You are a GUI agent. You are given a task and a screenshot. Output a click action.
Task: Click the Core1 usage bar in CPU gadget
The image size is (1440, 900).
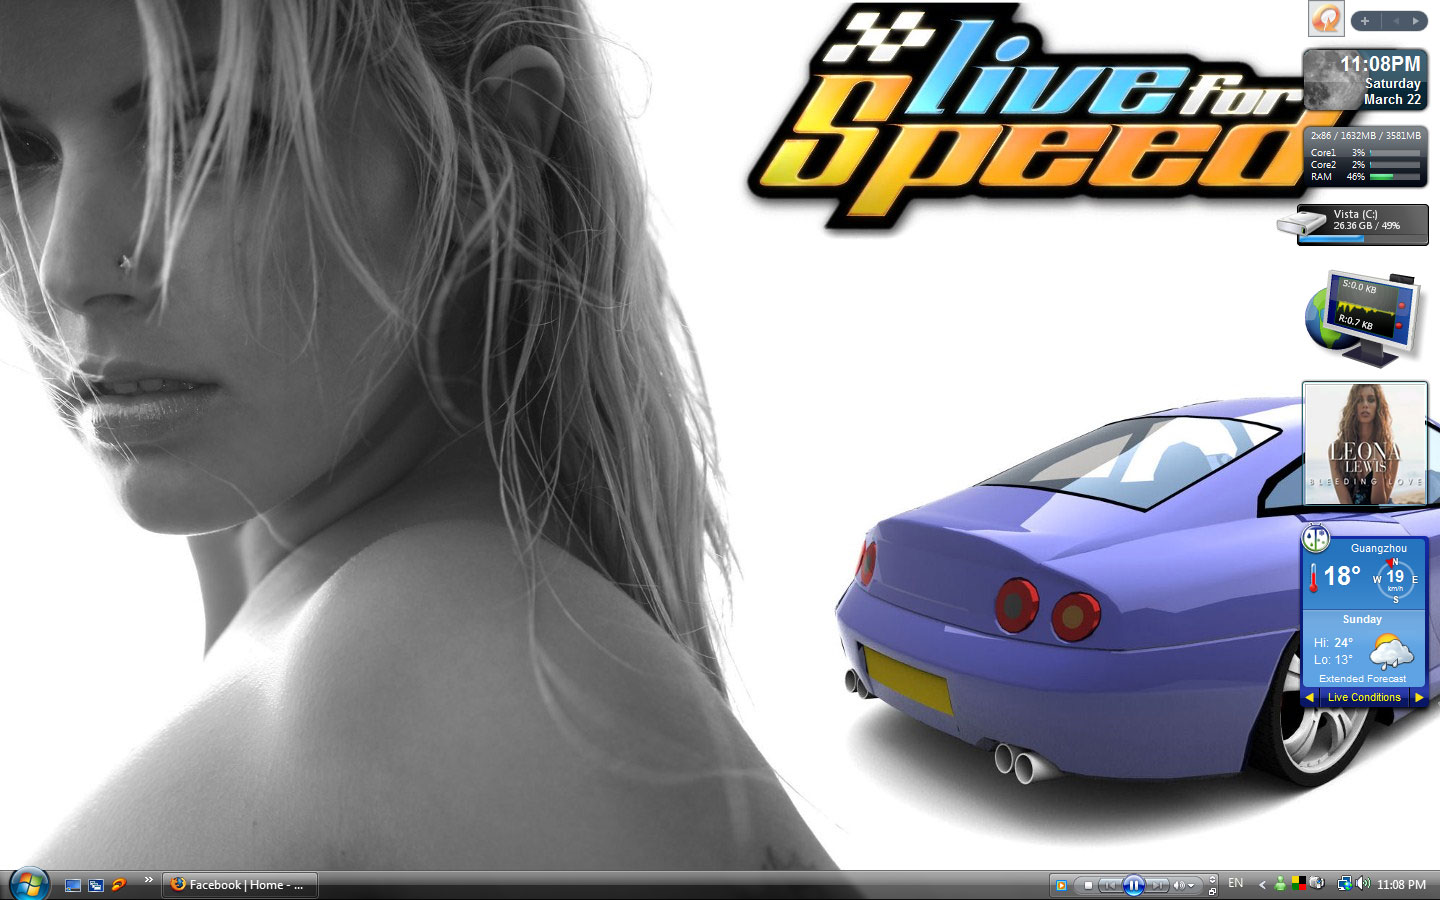click(x=1395, y=153)
